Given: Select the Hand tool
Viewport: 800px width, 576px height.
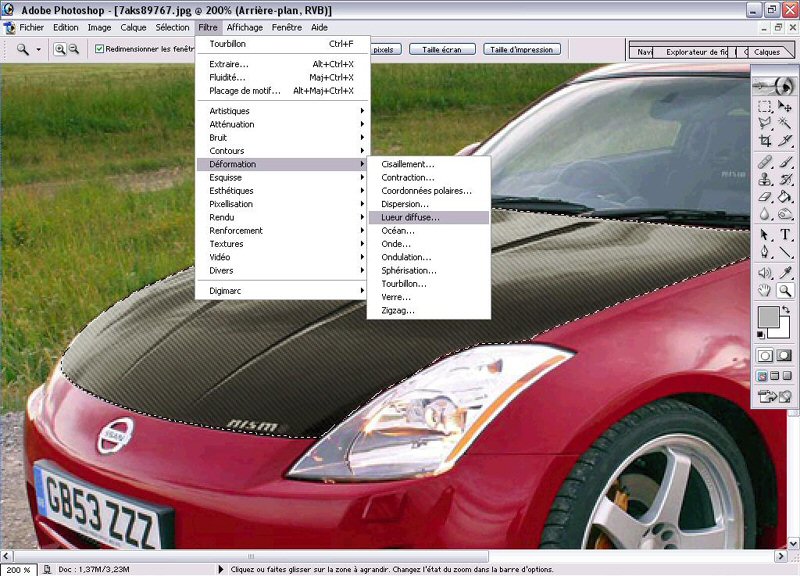Looking at the screenshot, I should [764, 291].
